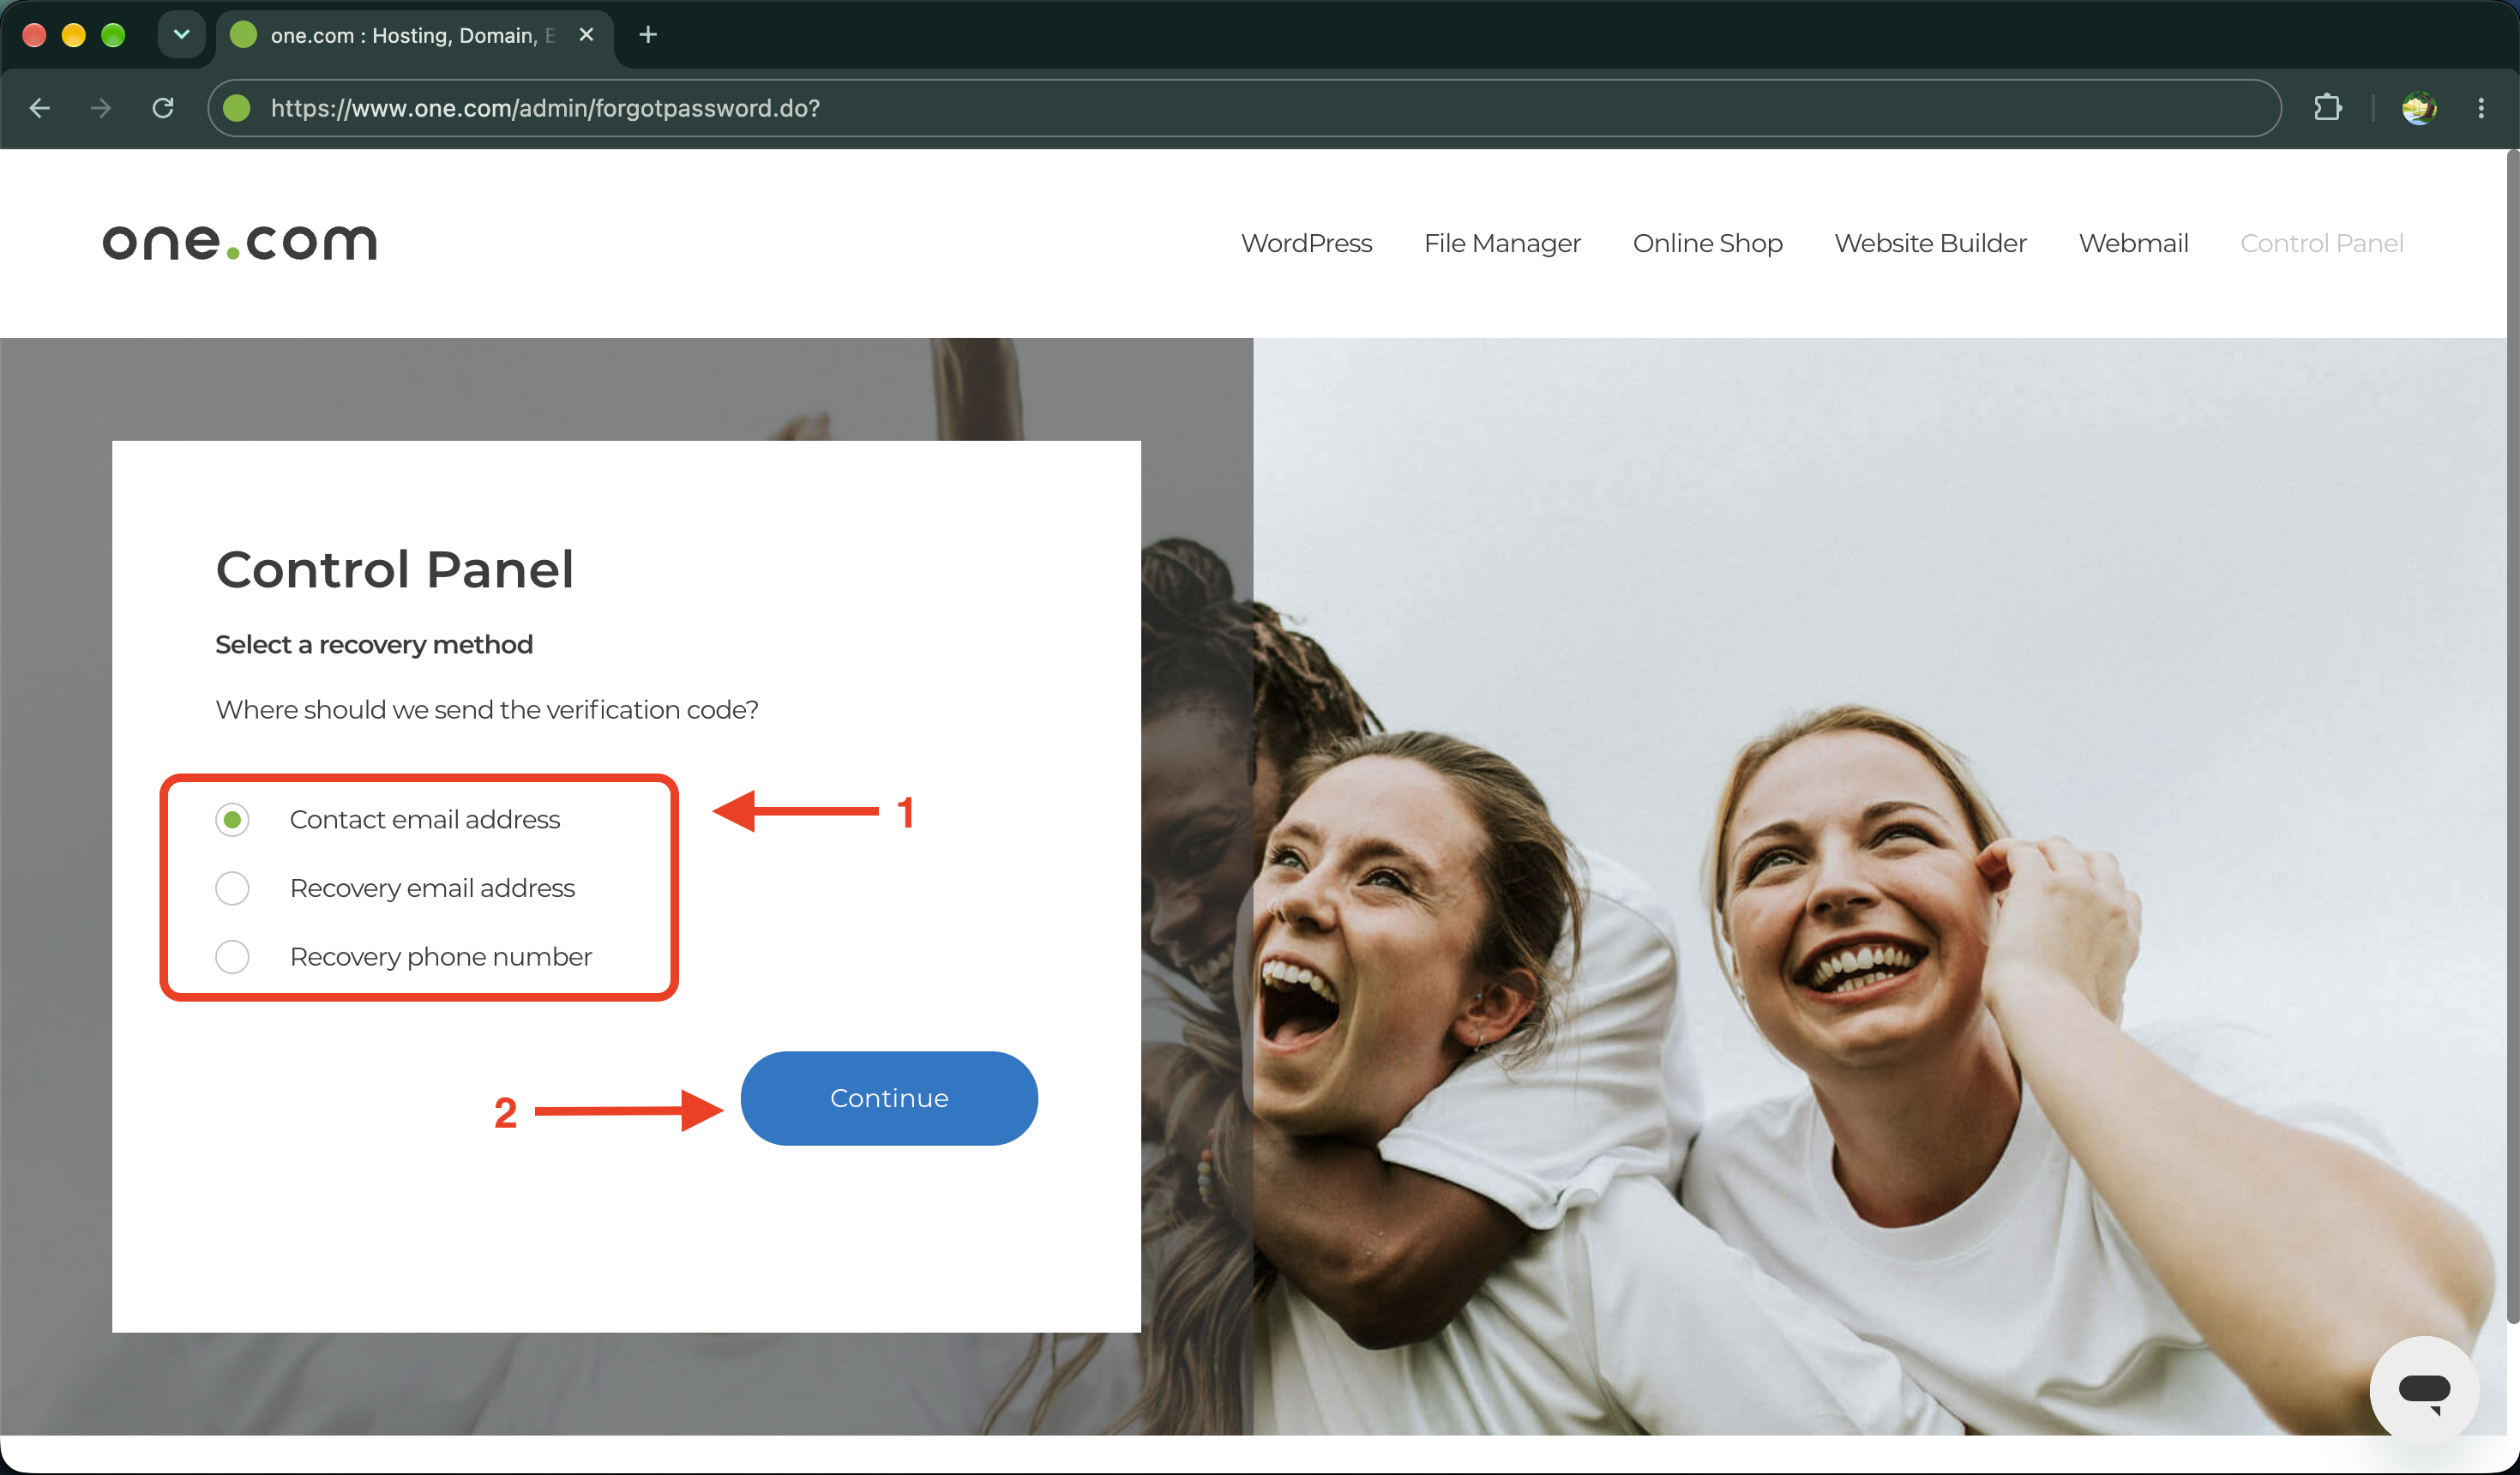The width and height of the screenshot is (2520, 1475).
Task: Click the Recovery phone number label text
Action: click(441, 957)
